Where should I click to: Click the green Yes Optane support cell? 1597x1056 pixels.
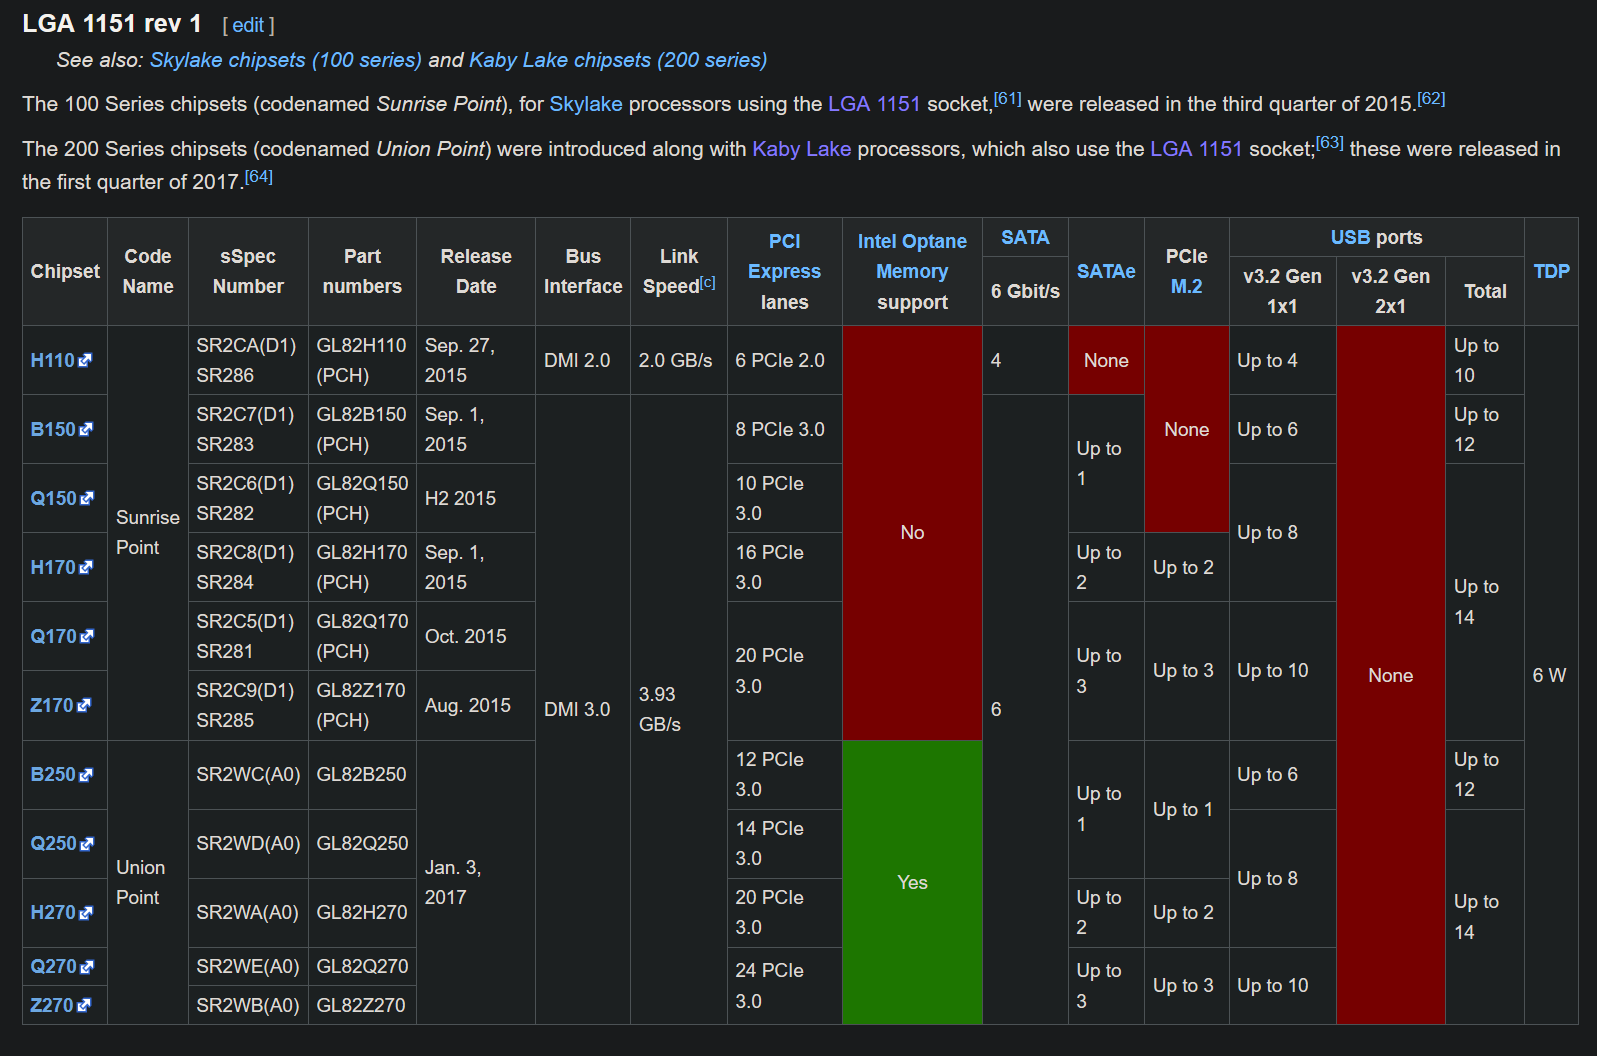pyautogui.click(x=912, y=882)
